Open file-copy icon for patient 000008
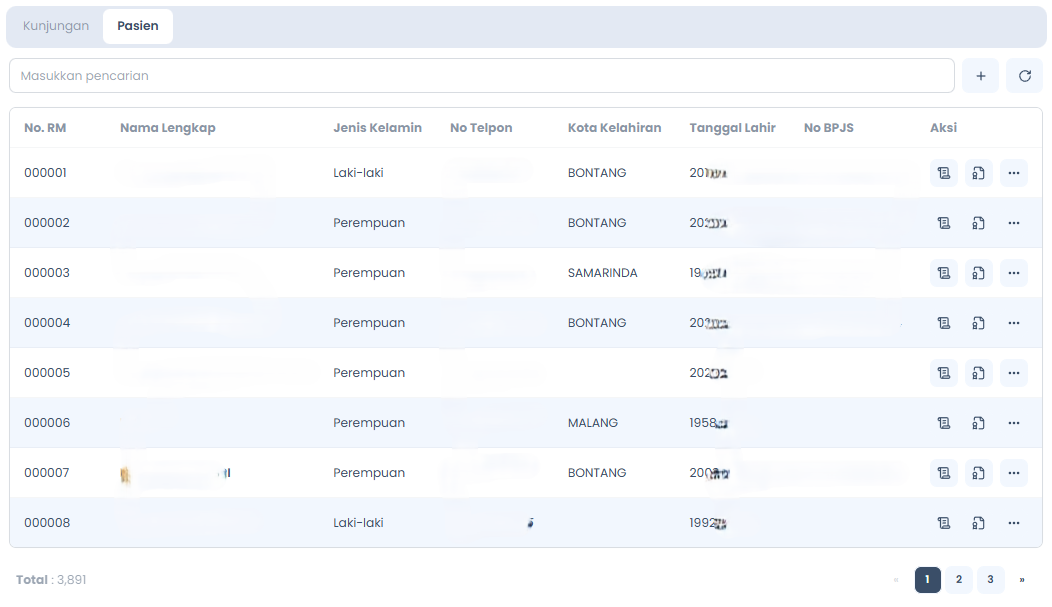Viewport: 1052px width, 607px height. coord(978,522)
